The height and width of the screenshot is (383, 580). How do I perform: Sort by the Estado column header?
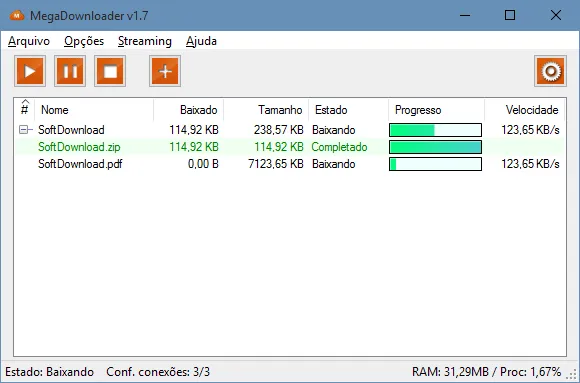[x=348, y=110]
